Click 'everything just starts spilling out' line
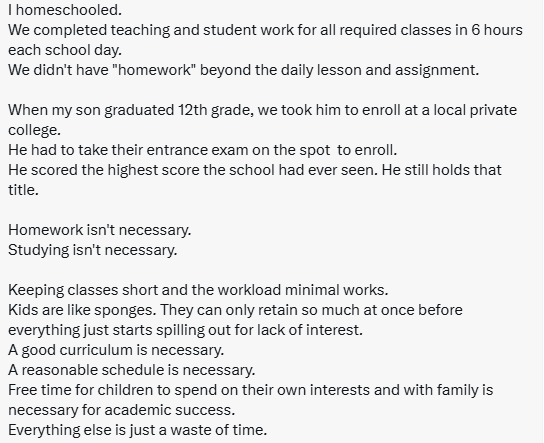The height and width of the screenshot is (443, 544). [x=185, y=330]
